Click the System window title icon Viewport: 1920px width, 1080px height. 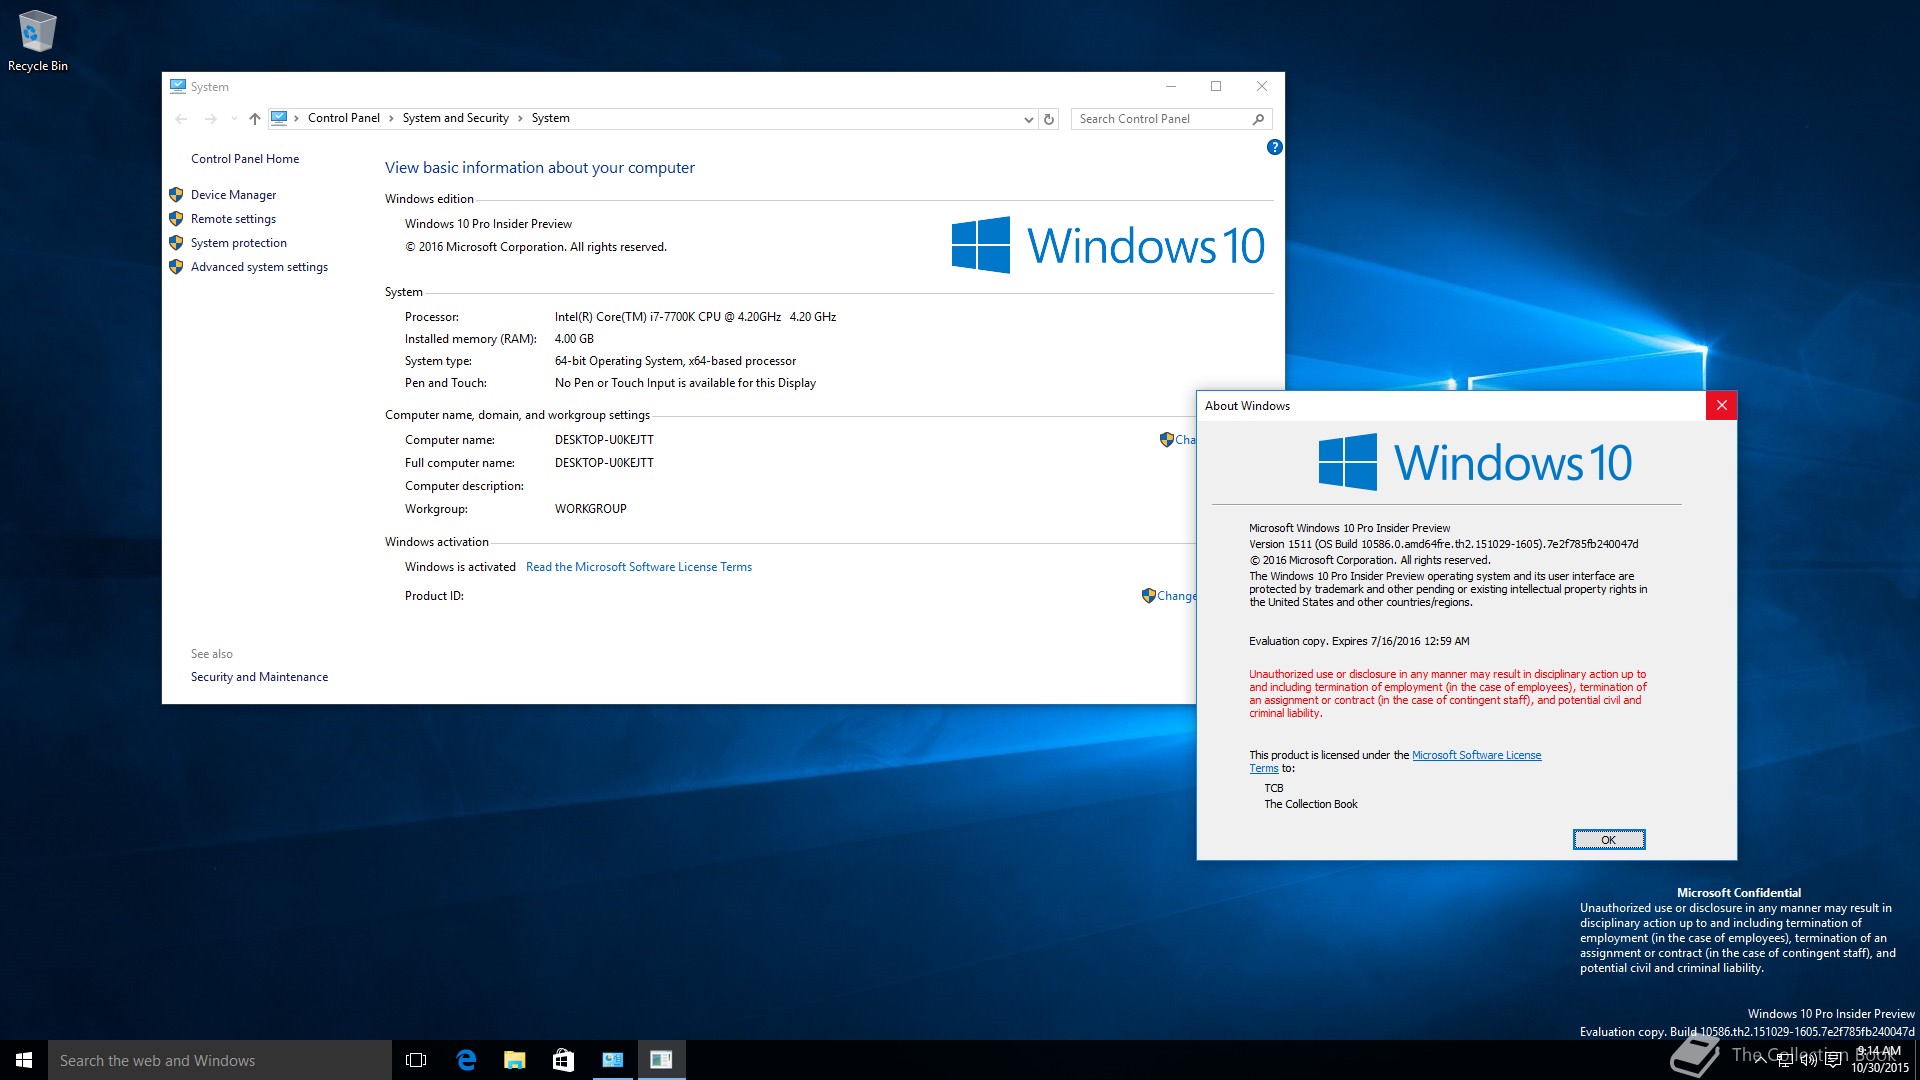pos(178,87)
